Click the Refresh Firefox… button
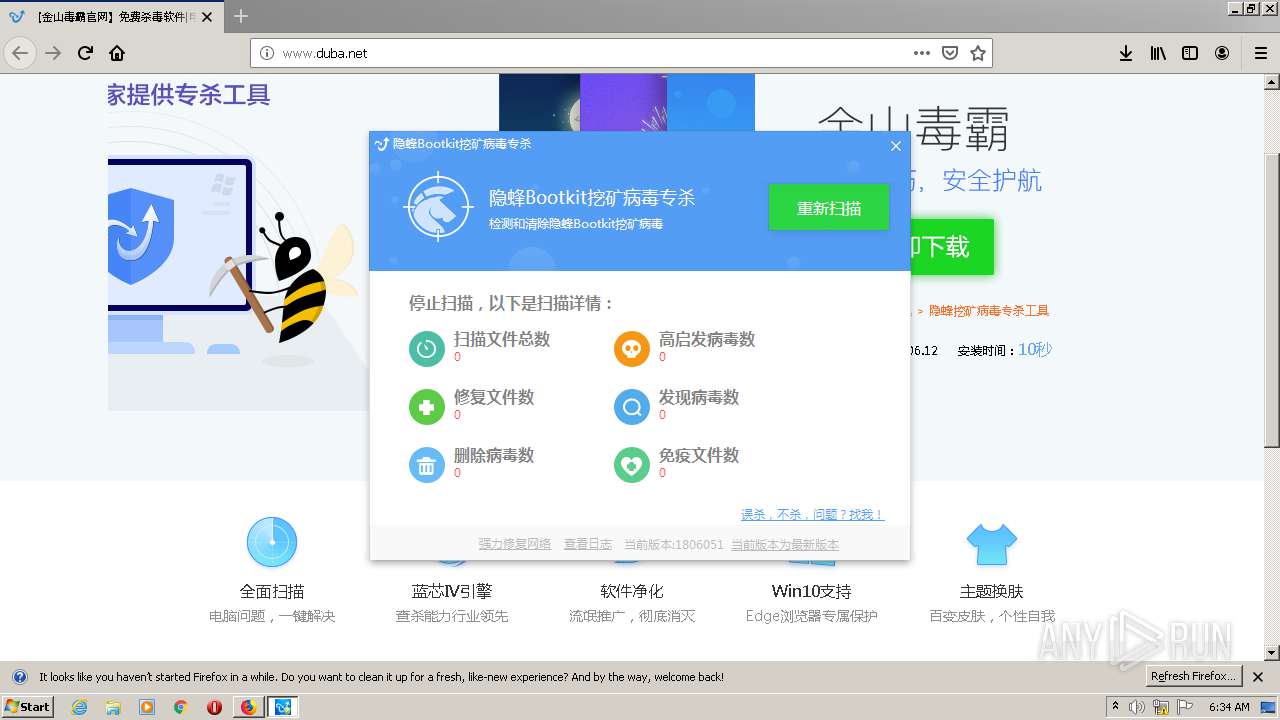Viewport: 1280px width, 720px height. click(1193, 677)
